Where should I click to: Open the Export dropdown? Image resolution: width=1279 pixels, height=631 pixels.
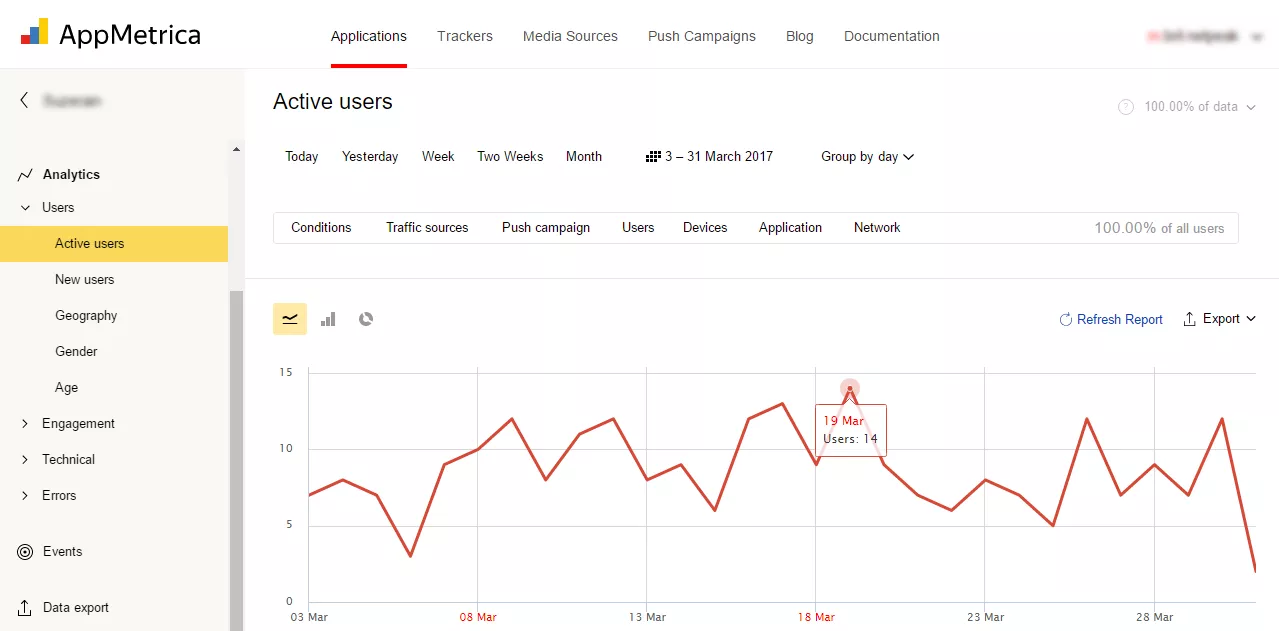click(1219, 319)
